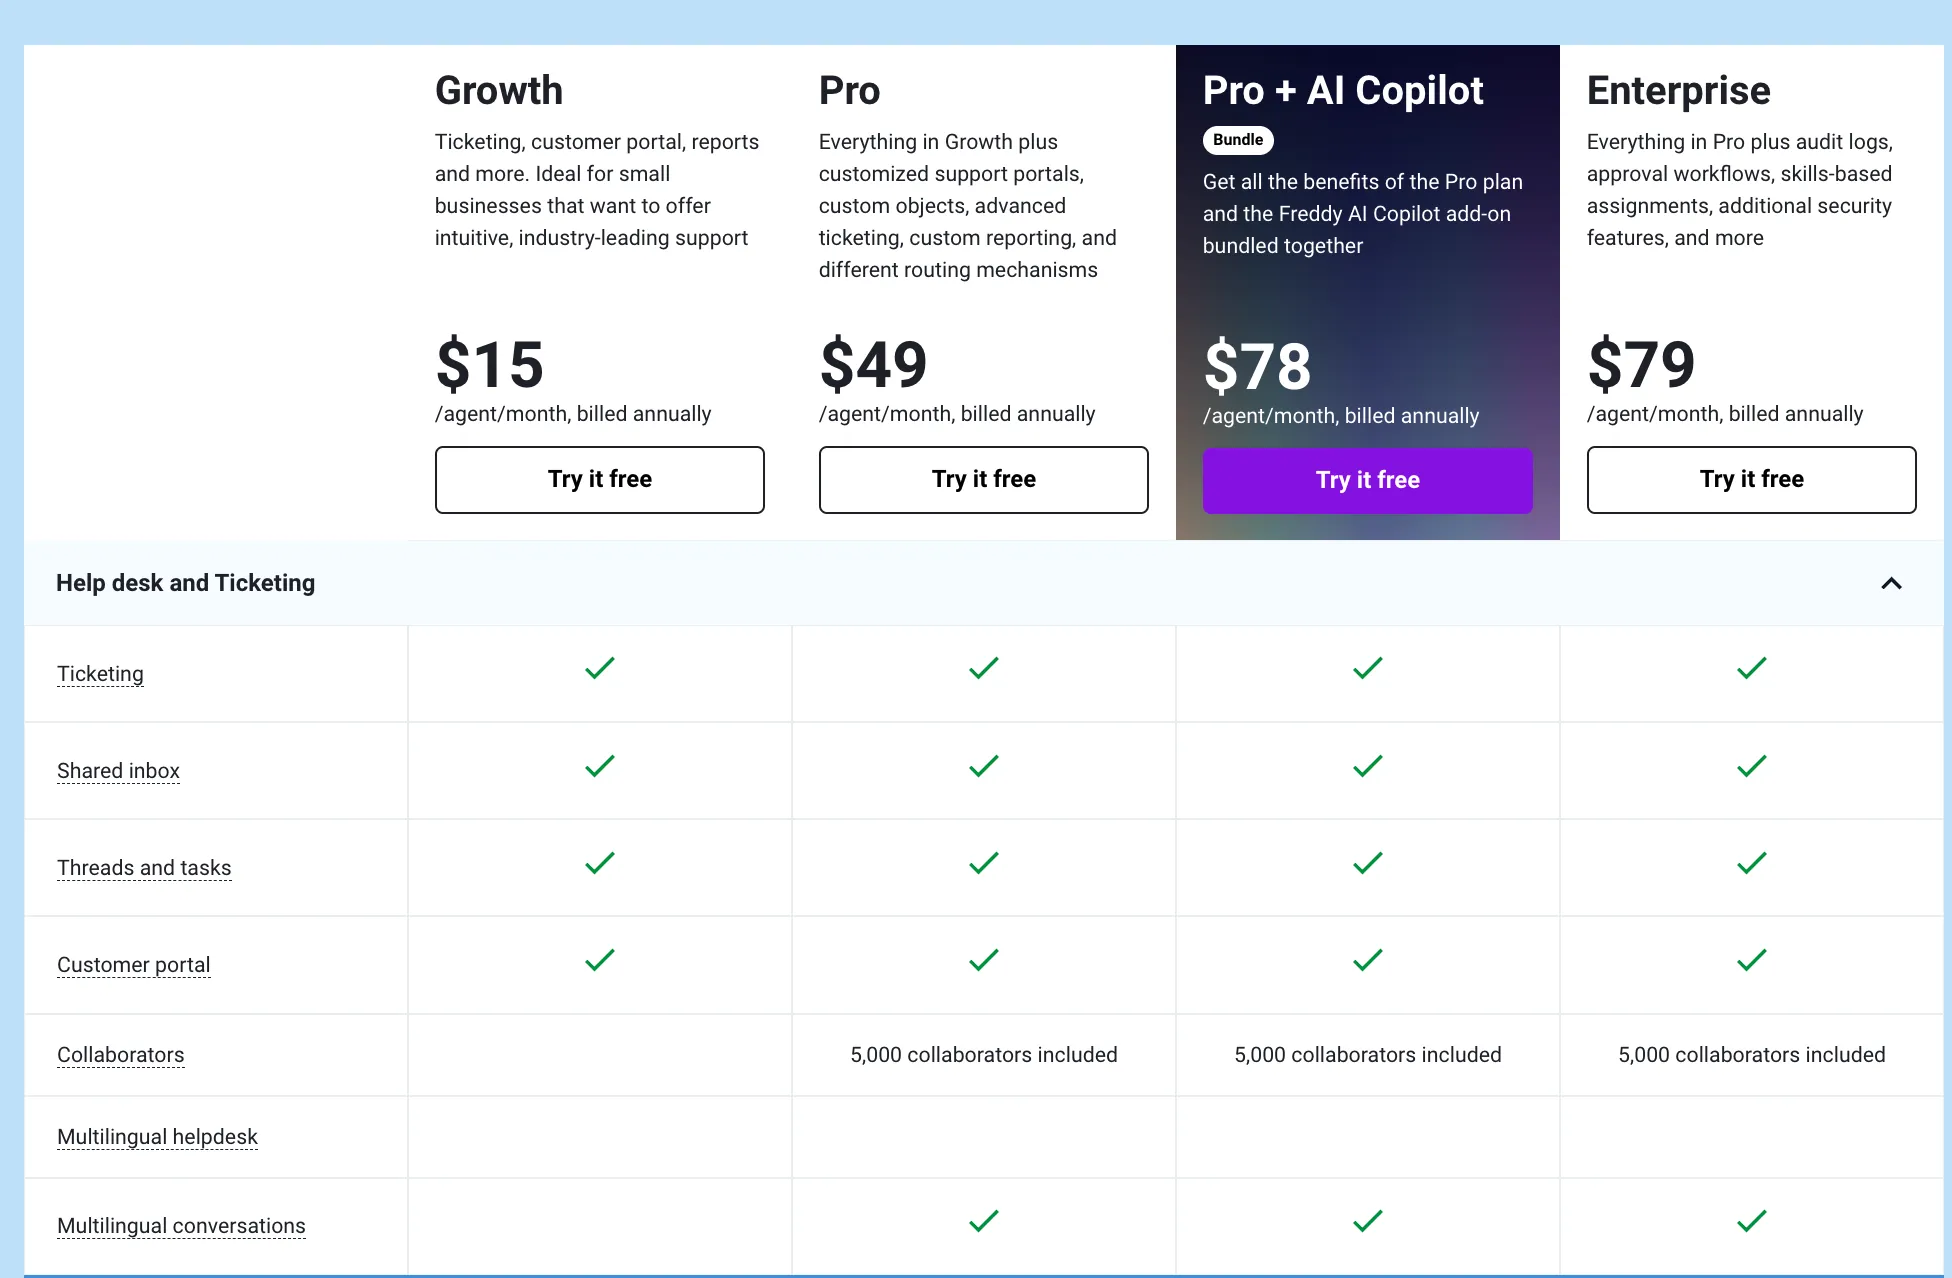Viewport: 1952px width, 1278px height.
Task: Select the Pro + AI Copilot Ticketing checkmark
Action: click(x=1367, y=670)
